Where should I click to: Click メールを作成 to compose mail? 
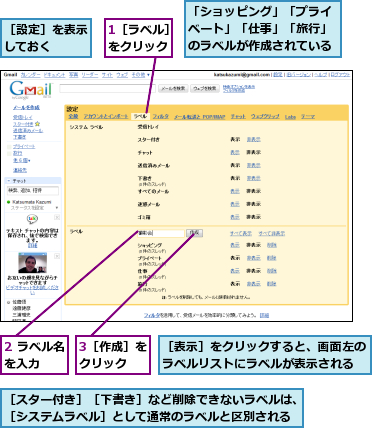pos(26,107)
